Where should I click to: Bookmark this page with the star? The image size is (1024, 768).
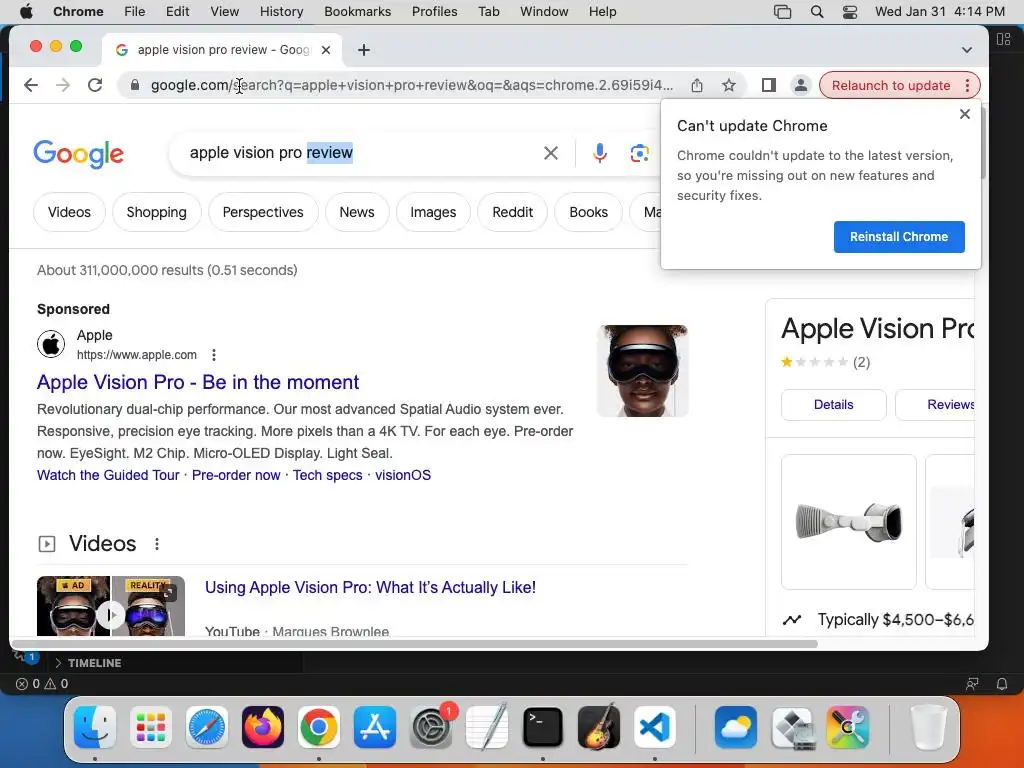[x=729, y=85]
